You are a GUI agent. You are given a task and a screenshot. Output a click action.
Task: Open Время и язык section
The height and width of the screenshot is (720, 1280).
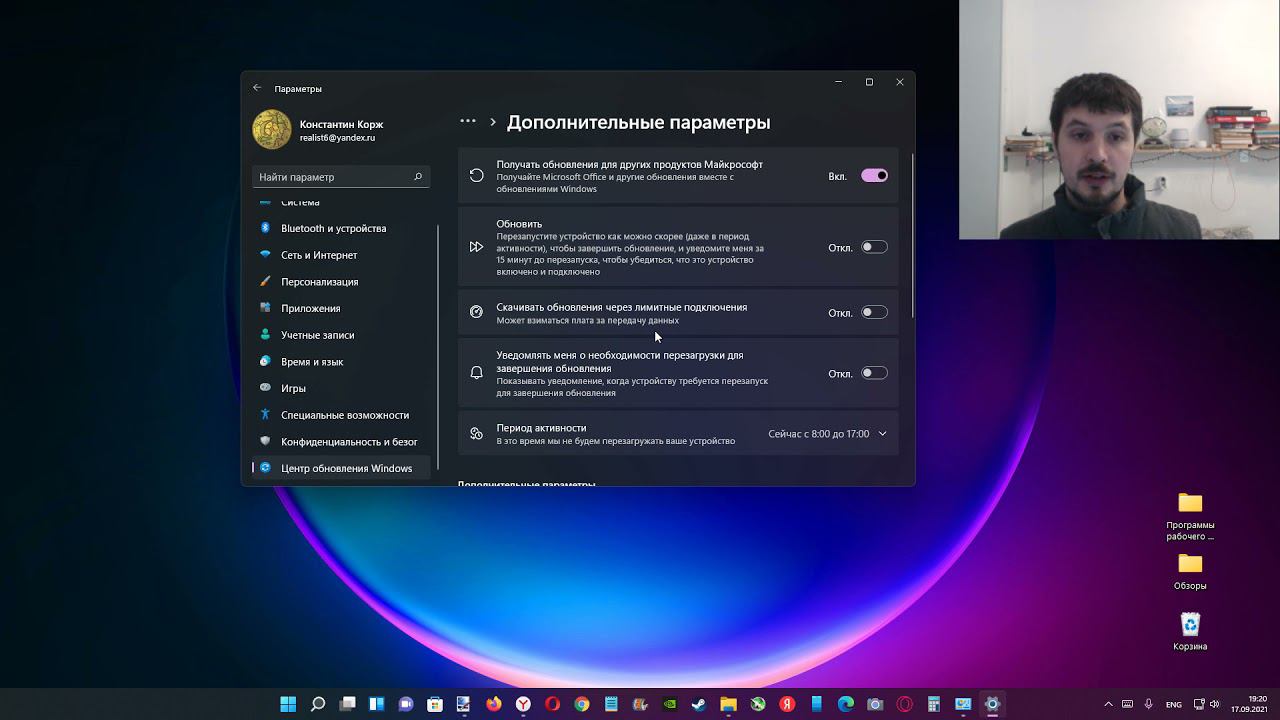(x=341, y=362)
